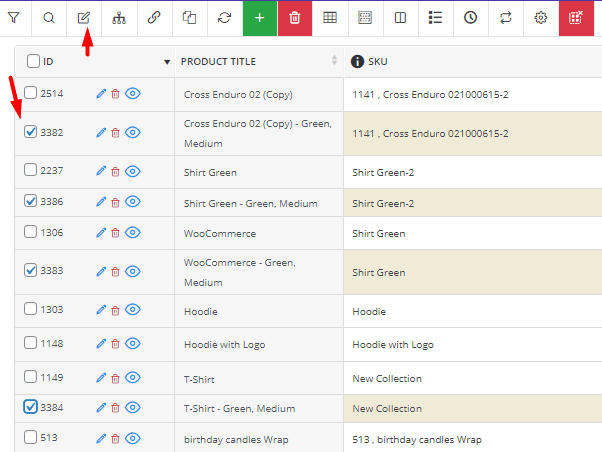Click the SKU column info icon
The width and height of the screenshot is (602, 452).
click(357, 61)
